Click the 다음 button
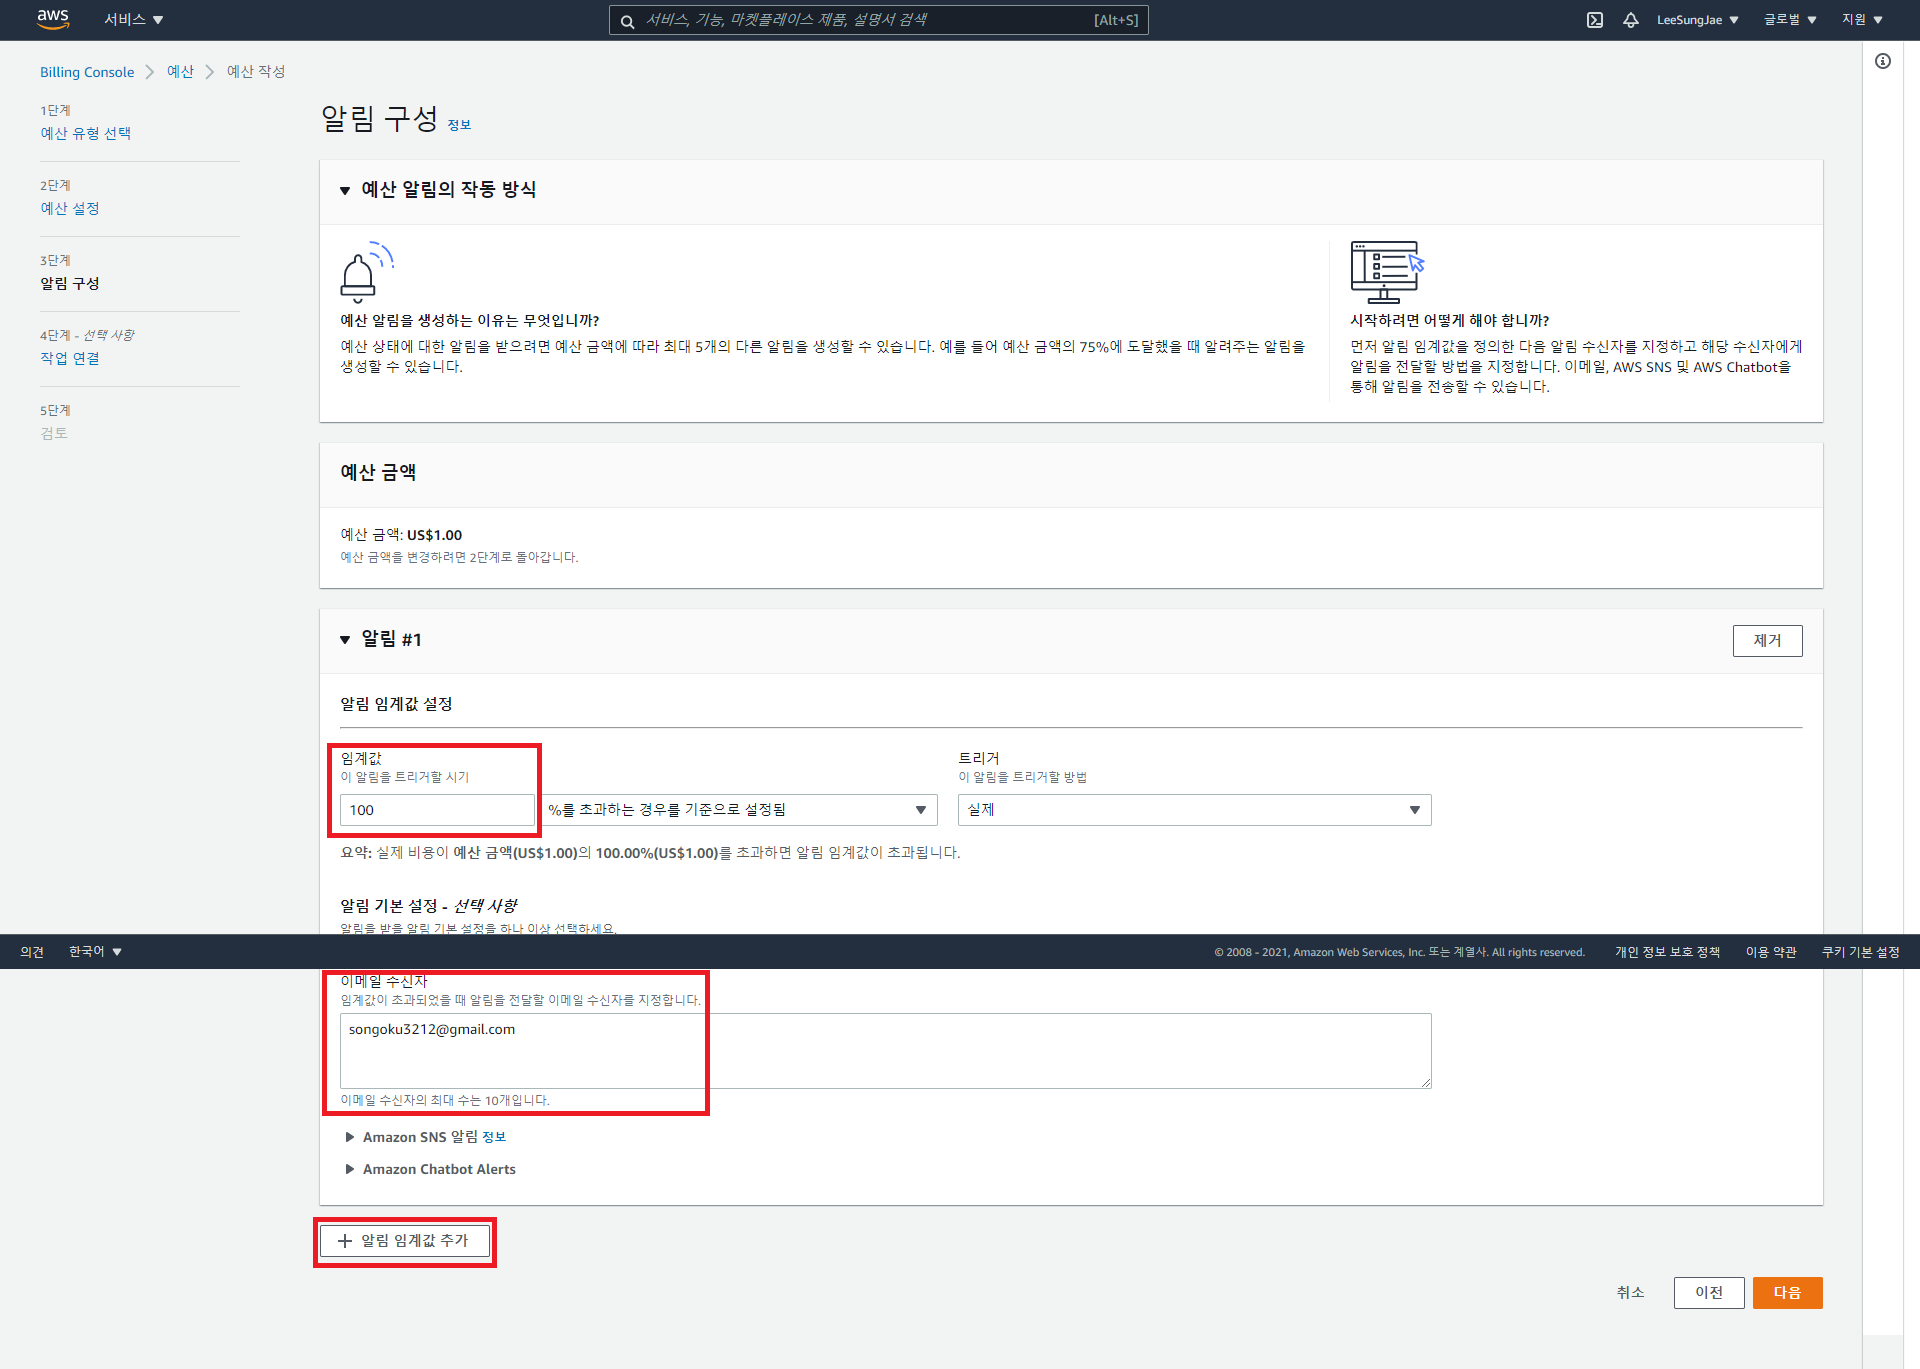1920x1369 pixels. pyautogui.click(x=1787, y=1293)
